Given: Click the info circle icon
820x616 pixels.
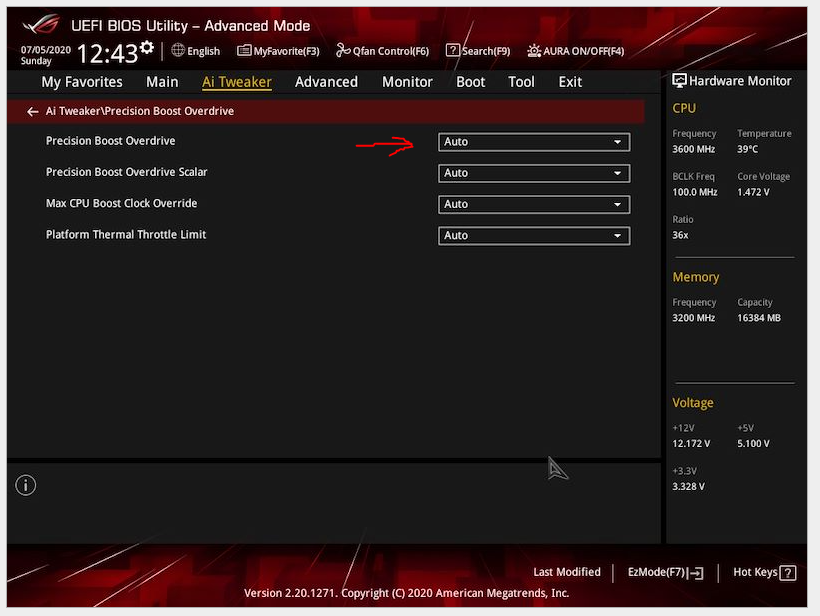Looking at the screenshot, I should [x=26, y=485].
